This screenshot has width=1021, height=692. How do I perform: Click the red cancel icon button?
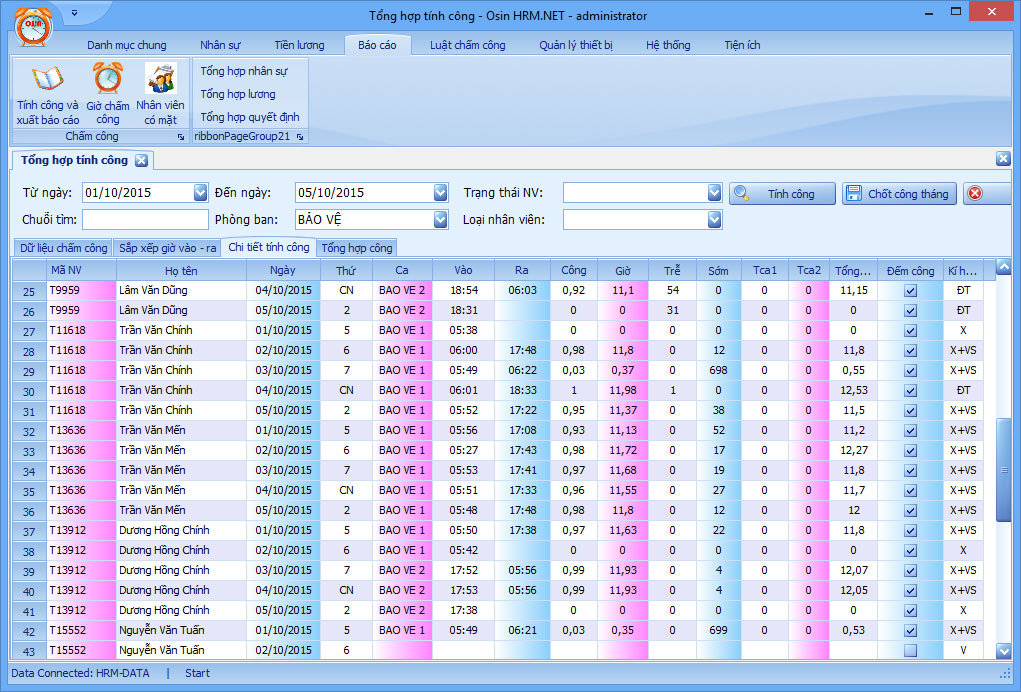[x=975, y=194]
